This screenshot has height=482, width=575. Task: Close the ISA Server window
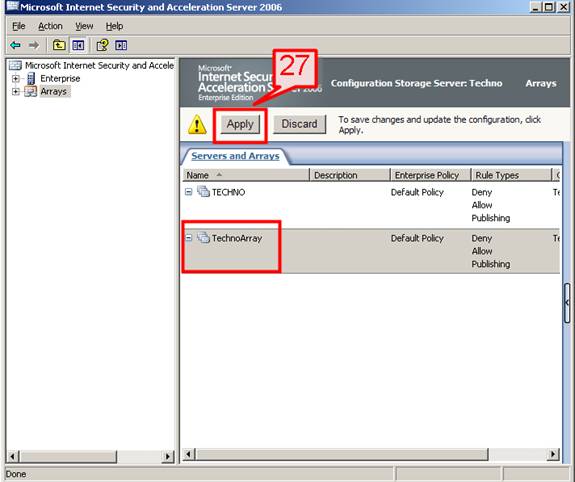pyautogui.click(x=563, y=7)
